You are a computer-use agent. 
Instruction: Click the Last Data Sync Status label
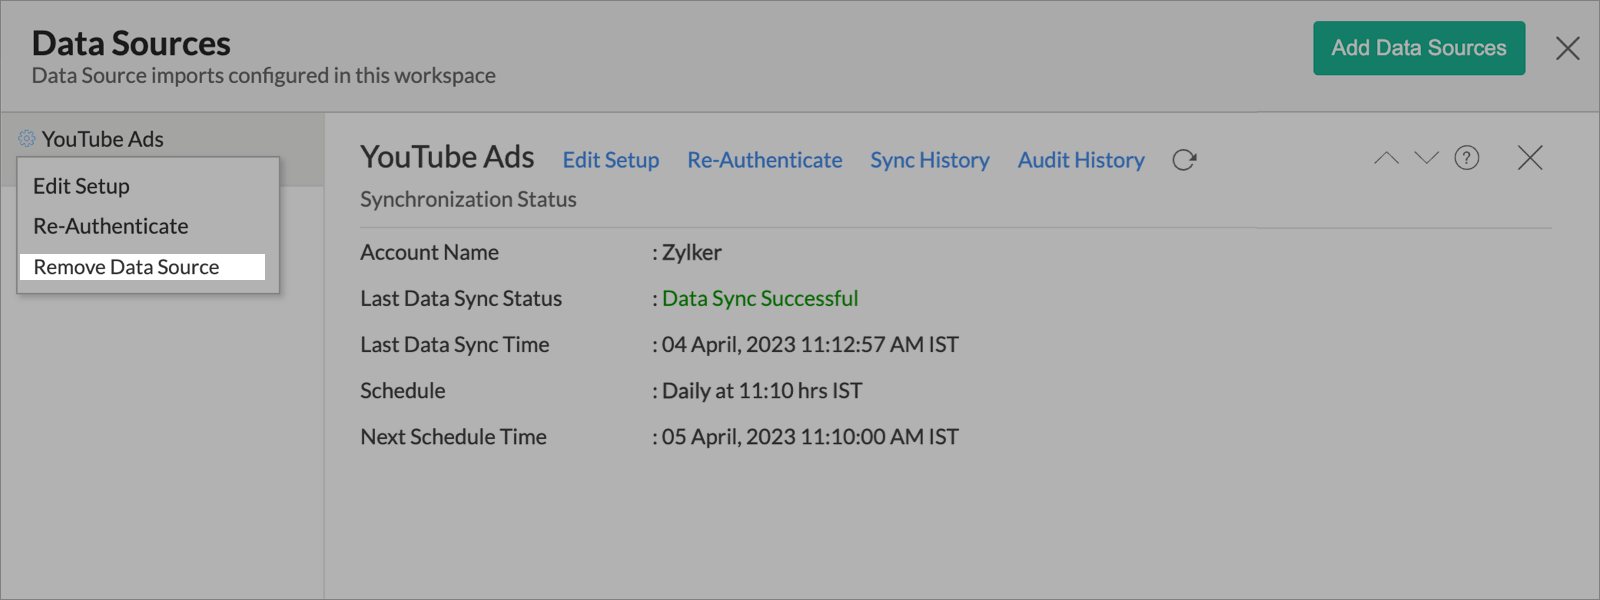(461, 298)
